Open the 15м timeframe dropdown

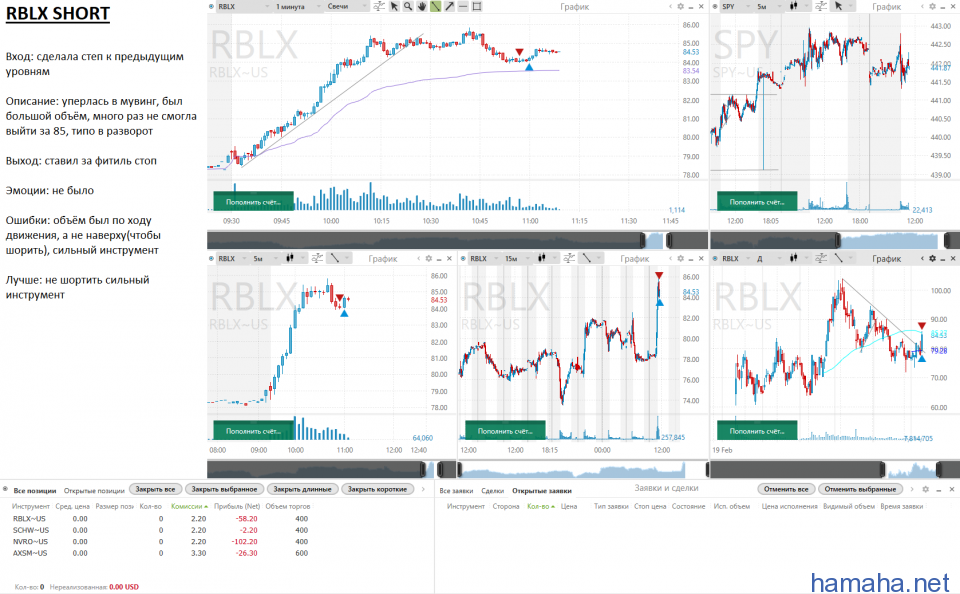[x=516, y=258]
